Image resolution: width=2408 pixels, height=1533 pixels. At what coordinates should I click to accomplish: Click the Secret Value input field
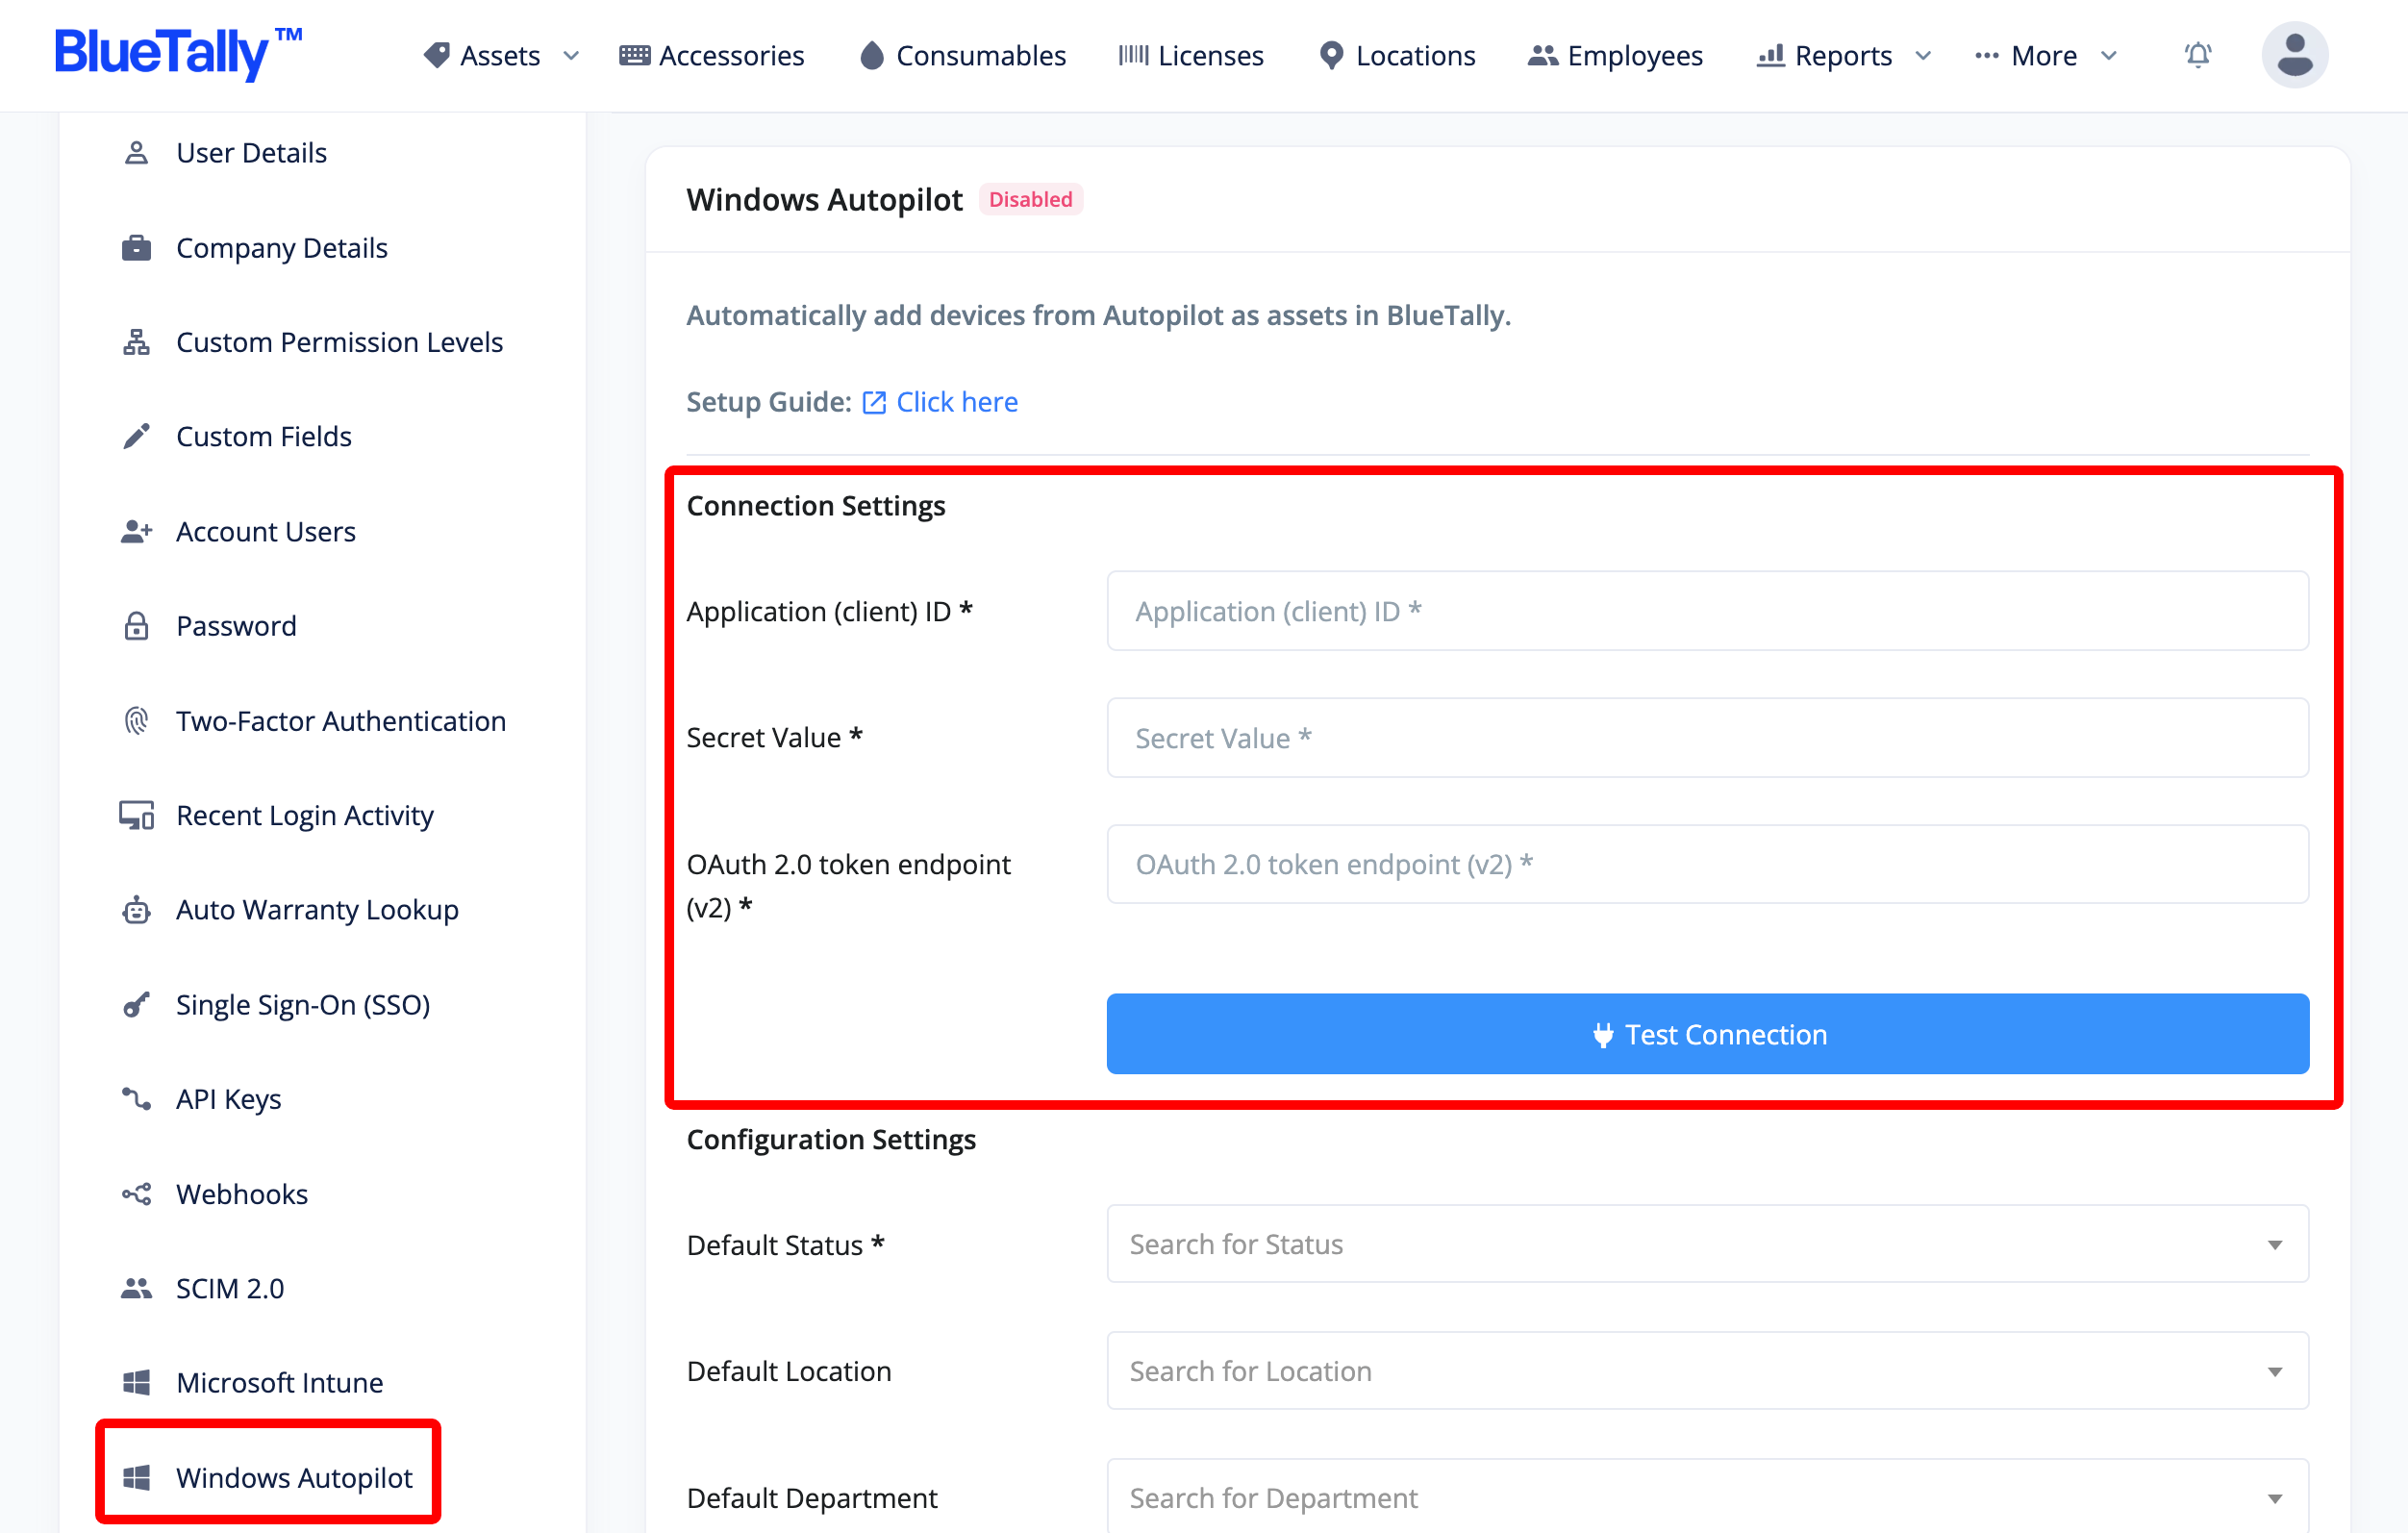(1707, 738)
